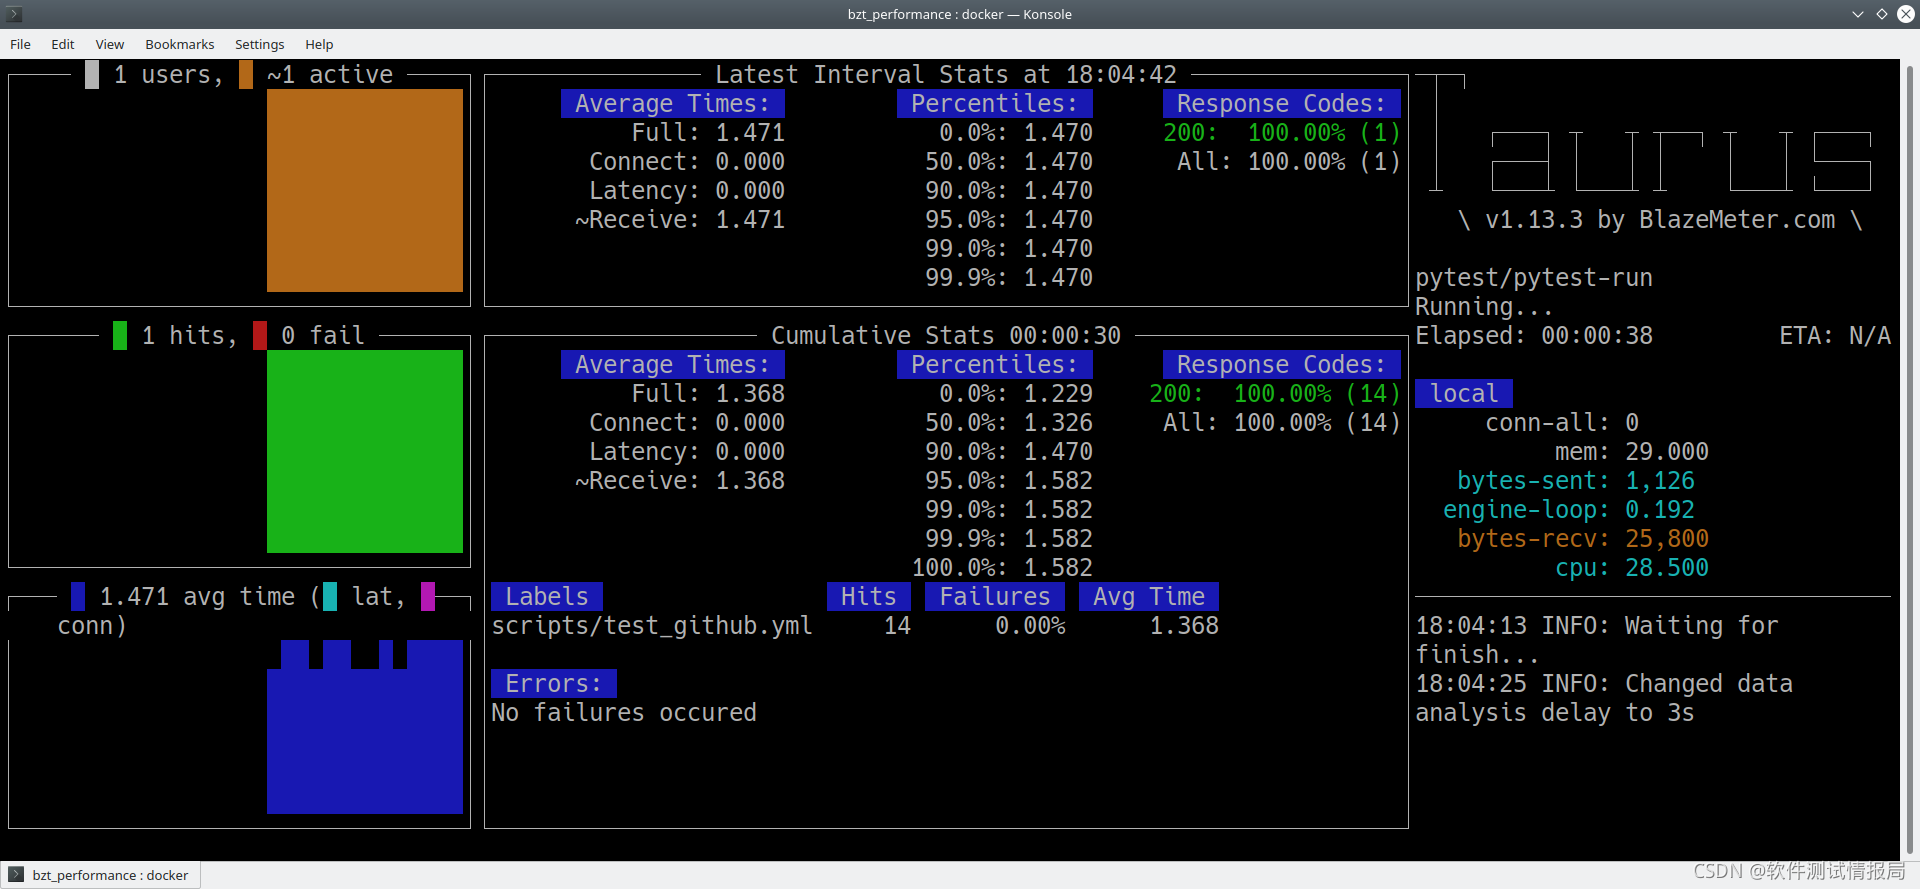Open the Help menu
Screen dimensions: 1920x889
pyautogui.click(x=319, y=44)
